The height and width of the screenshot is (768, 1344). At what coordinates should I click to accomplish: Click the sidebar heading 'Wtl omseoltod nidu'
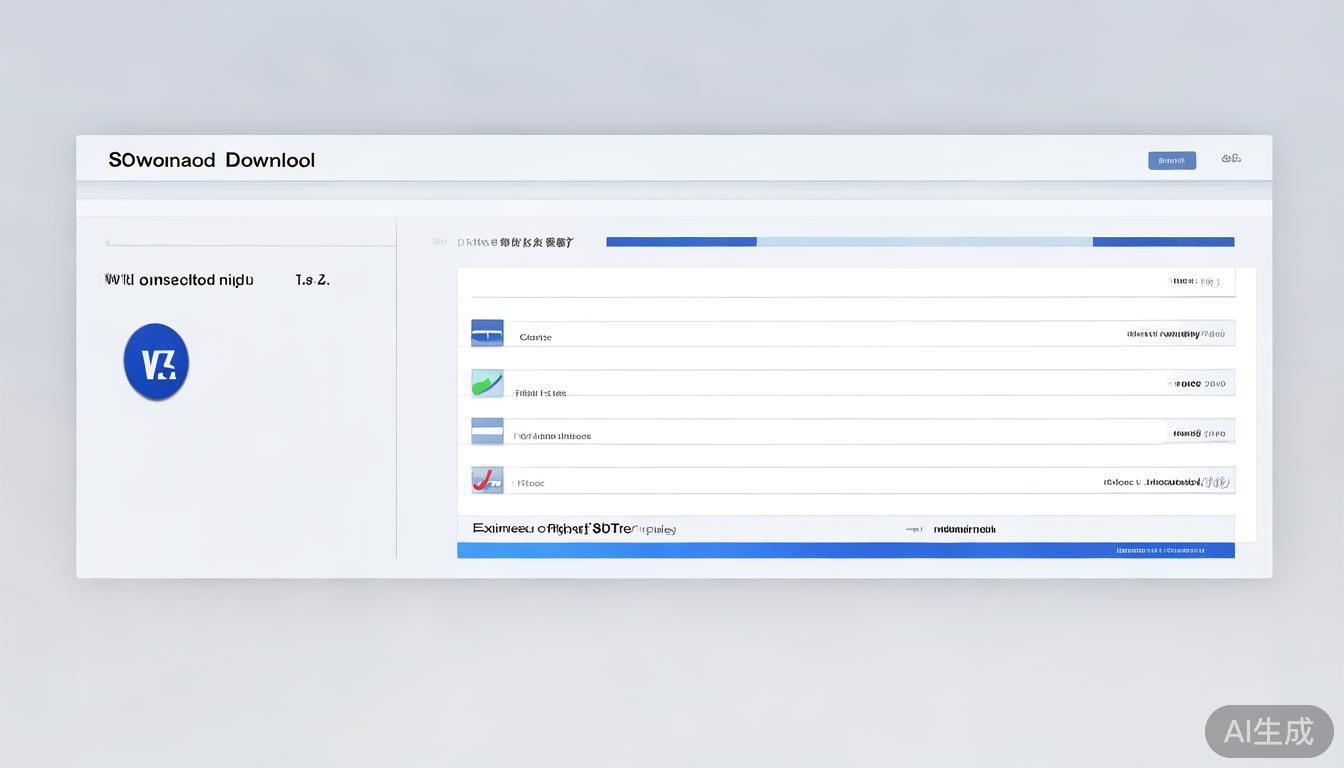pos(179,280)
